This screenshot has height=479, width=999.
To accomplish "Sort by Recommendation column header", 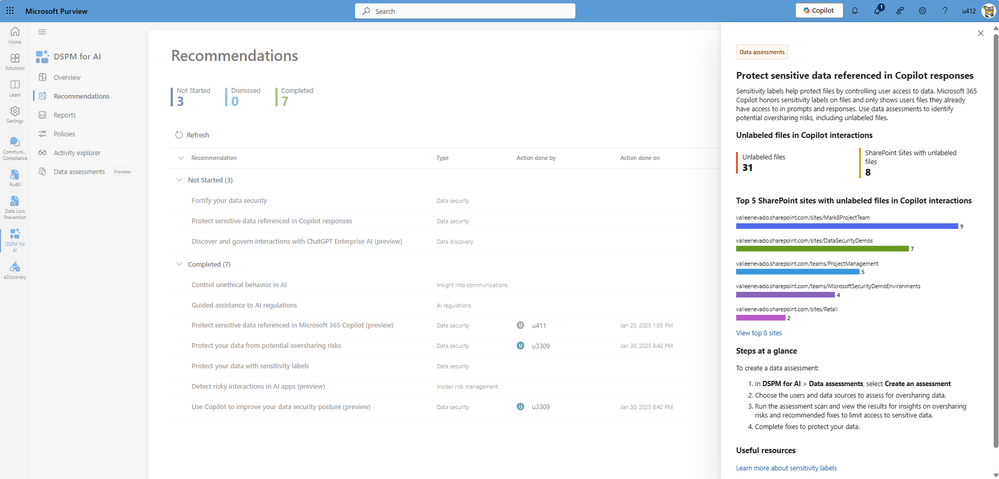I will coord(214,158).
